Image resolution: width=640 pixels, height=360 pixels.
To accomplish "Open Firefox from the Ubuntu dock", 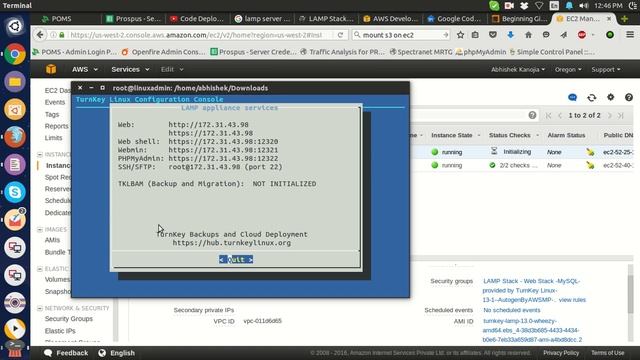I will tap(15, 137).
